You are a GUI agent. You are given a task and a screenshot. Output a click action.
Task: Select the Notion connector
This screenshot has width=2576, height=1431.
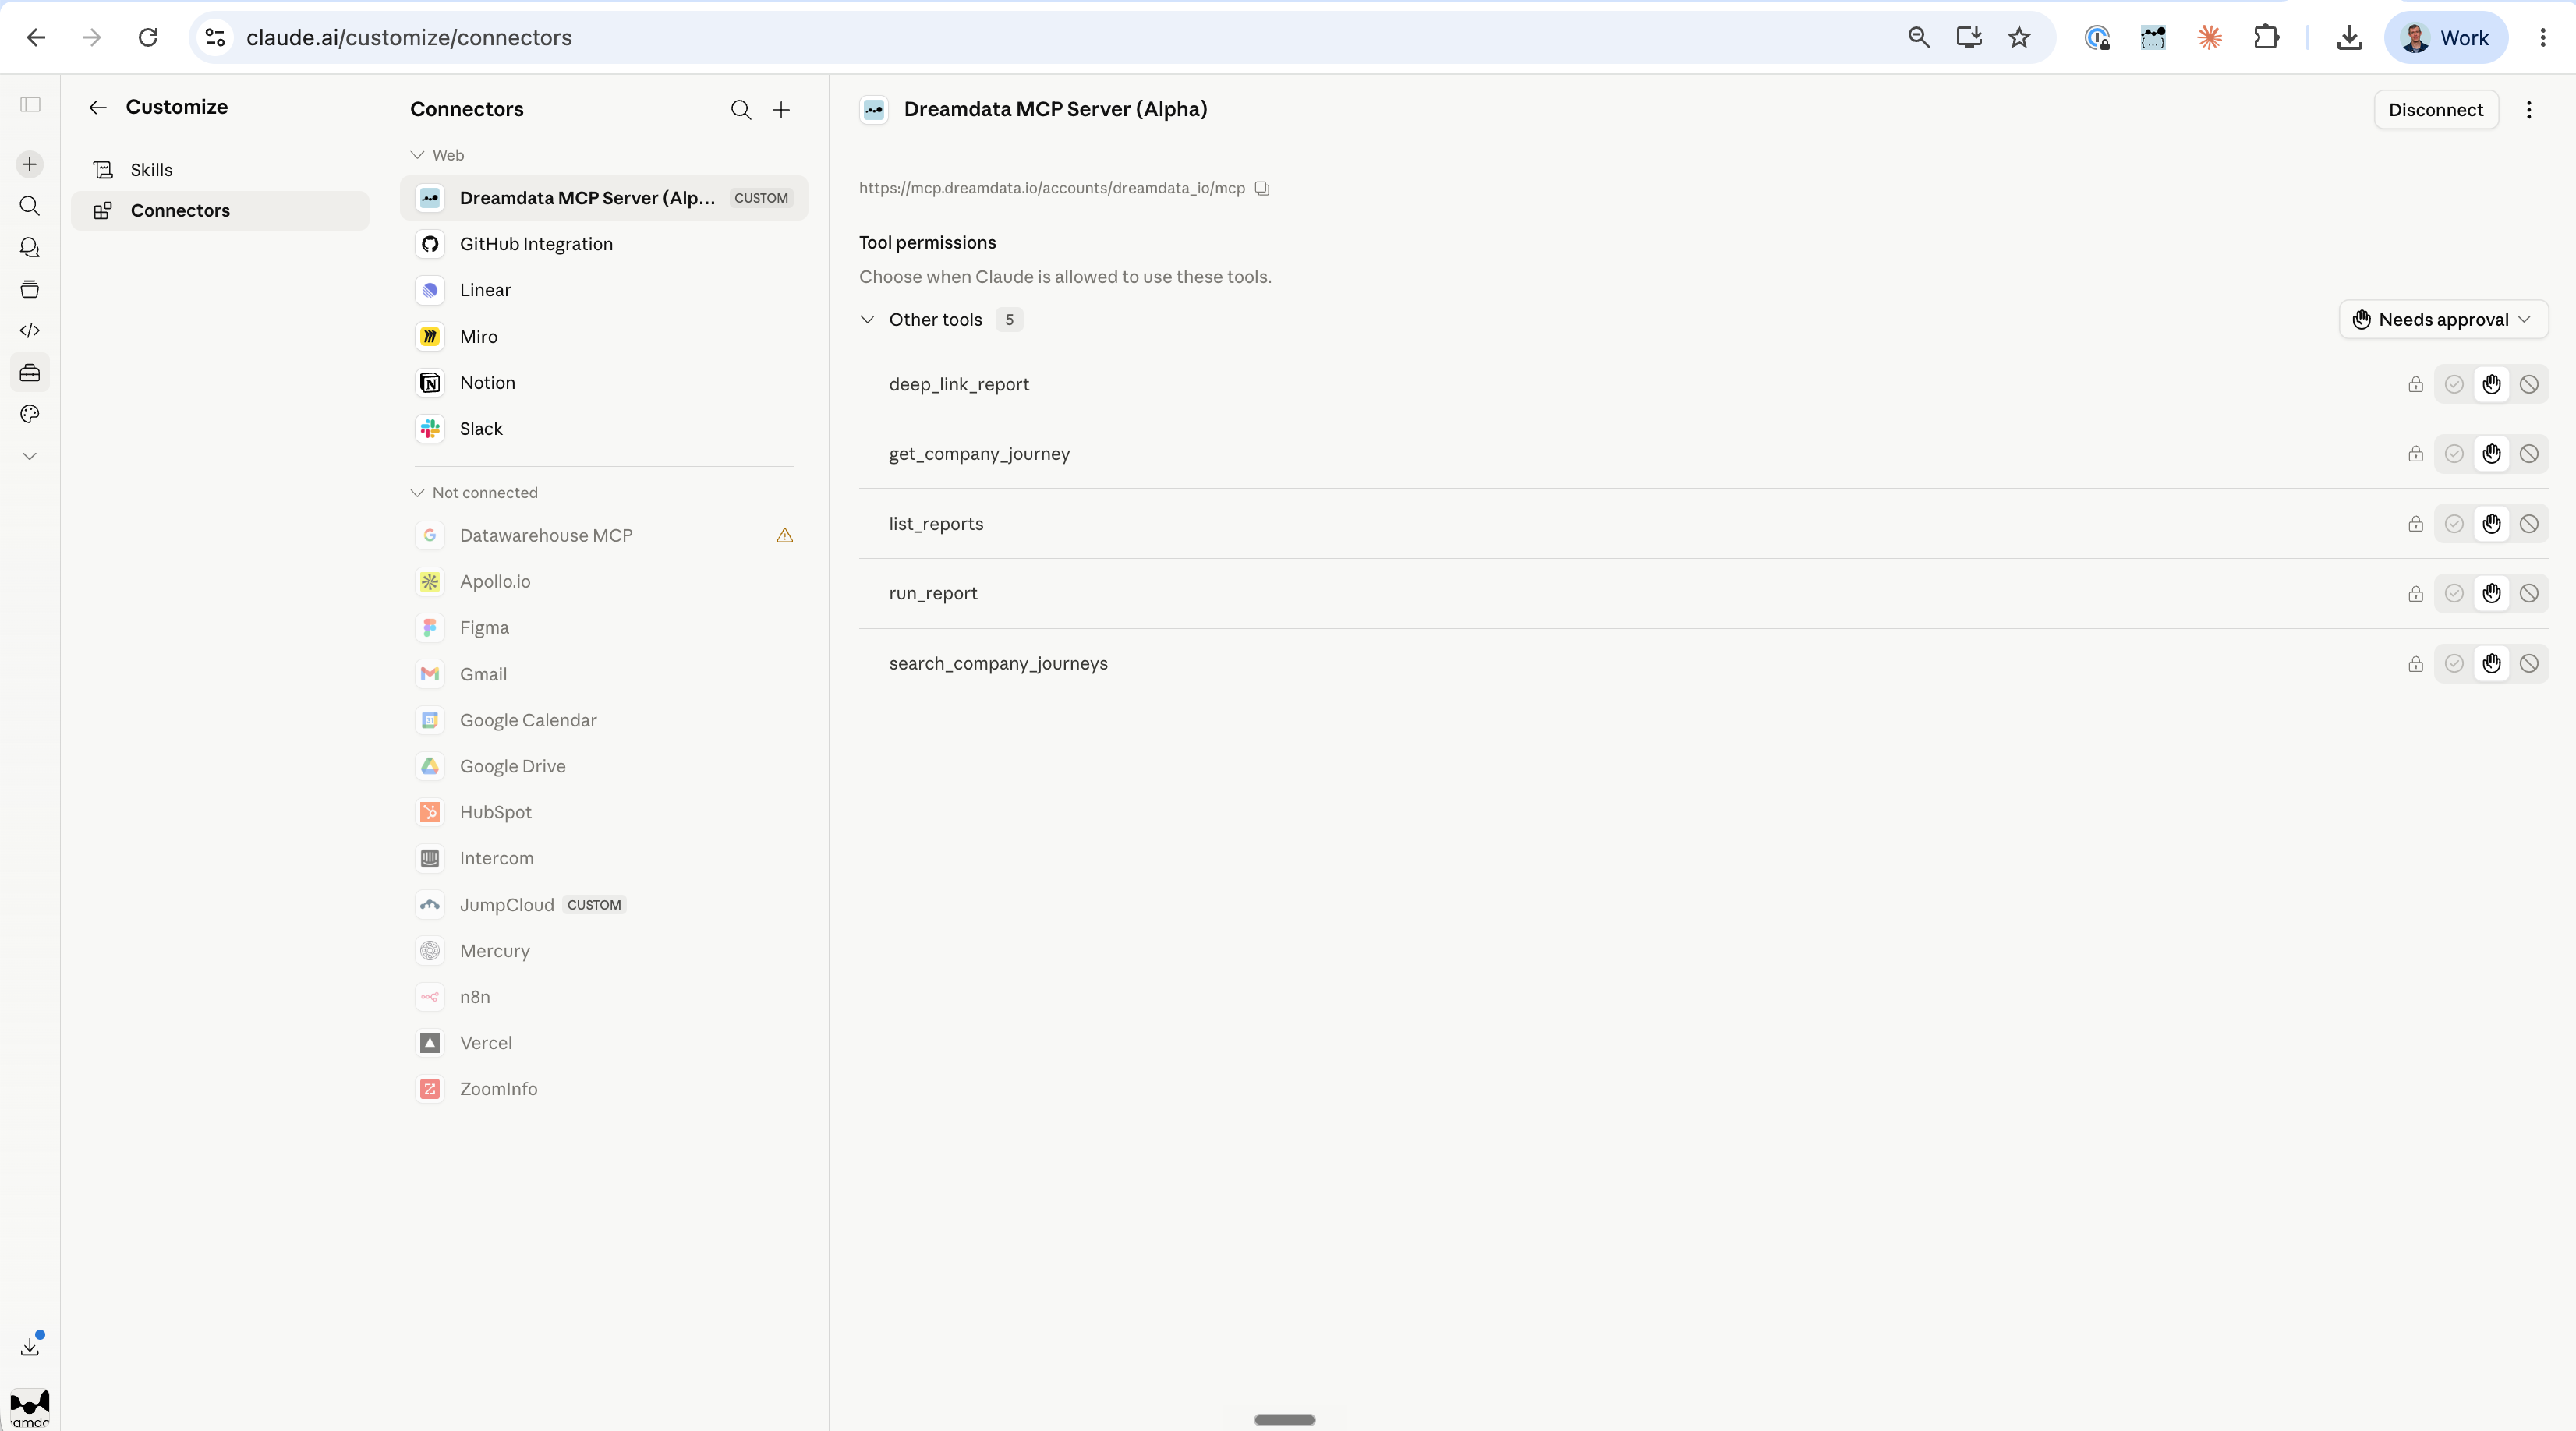[604, 383]
